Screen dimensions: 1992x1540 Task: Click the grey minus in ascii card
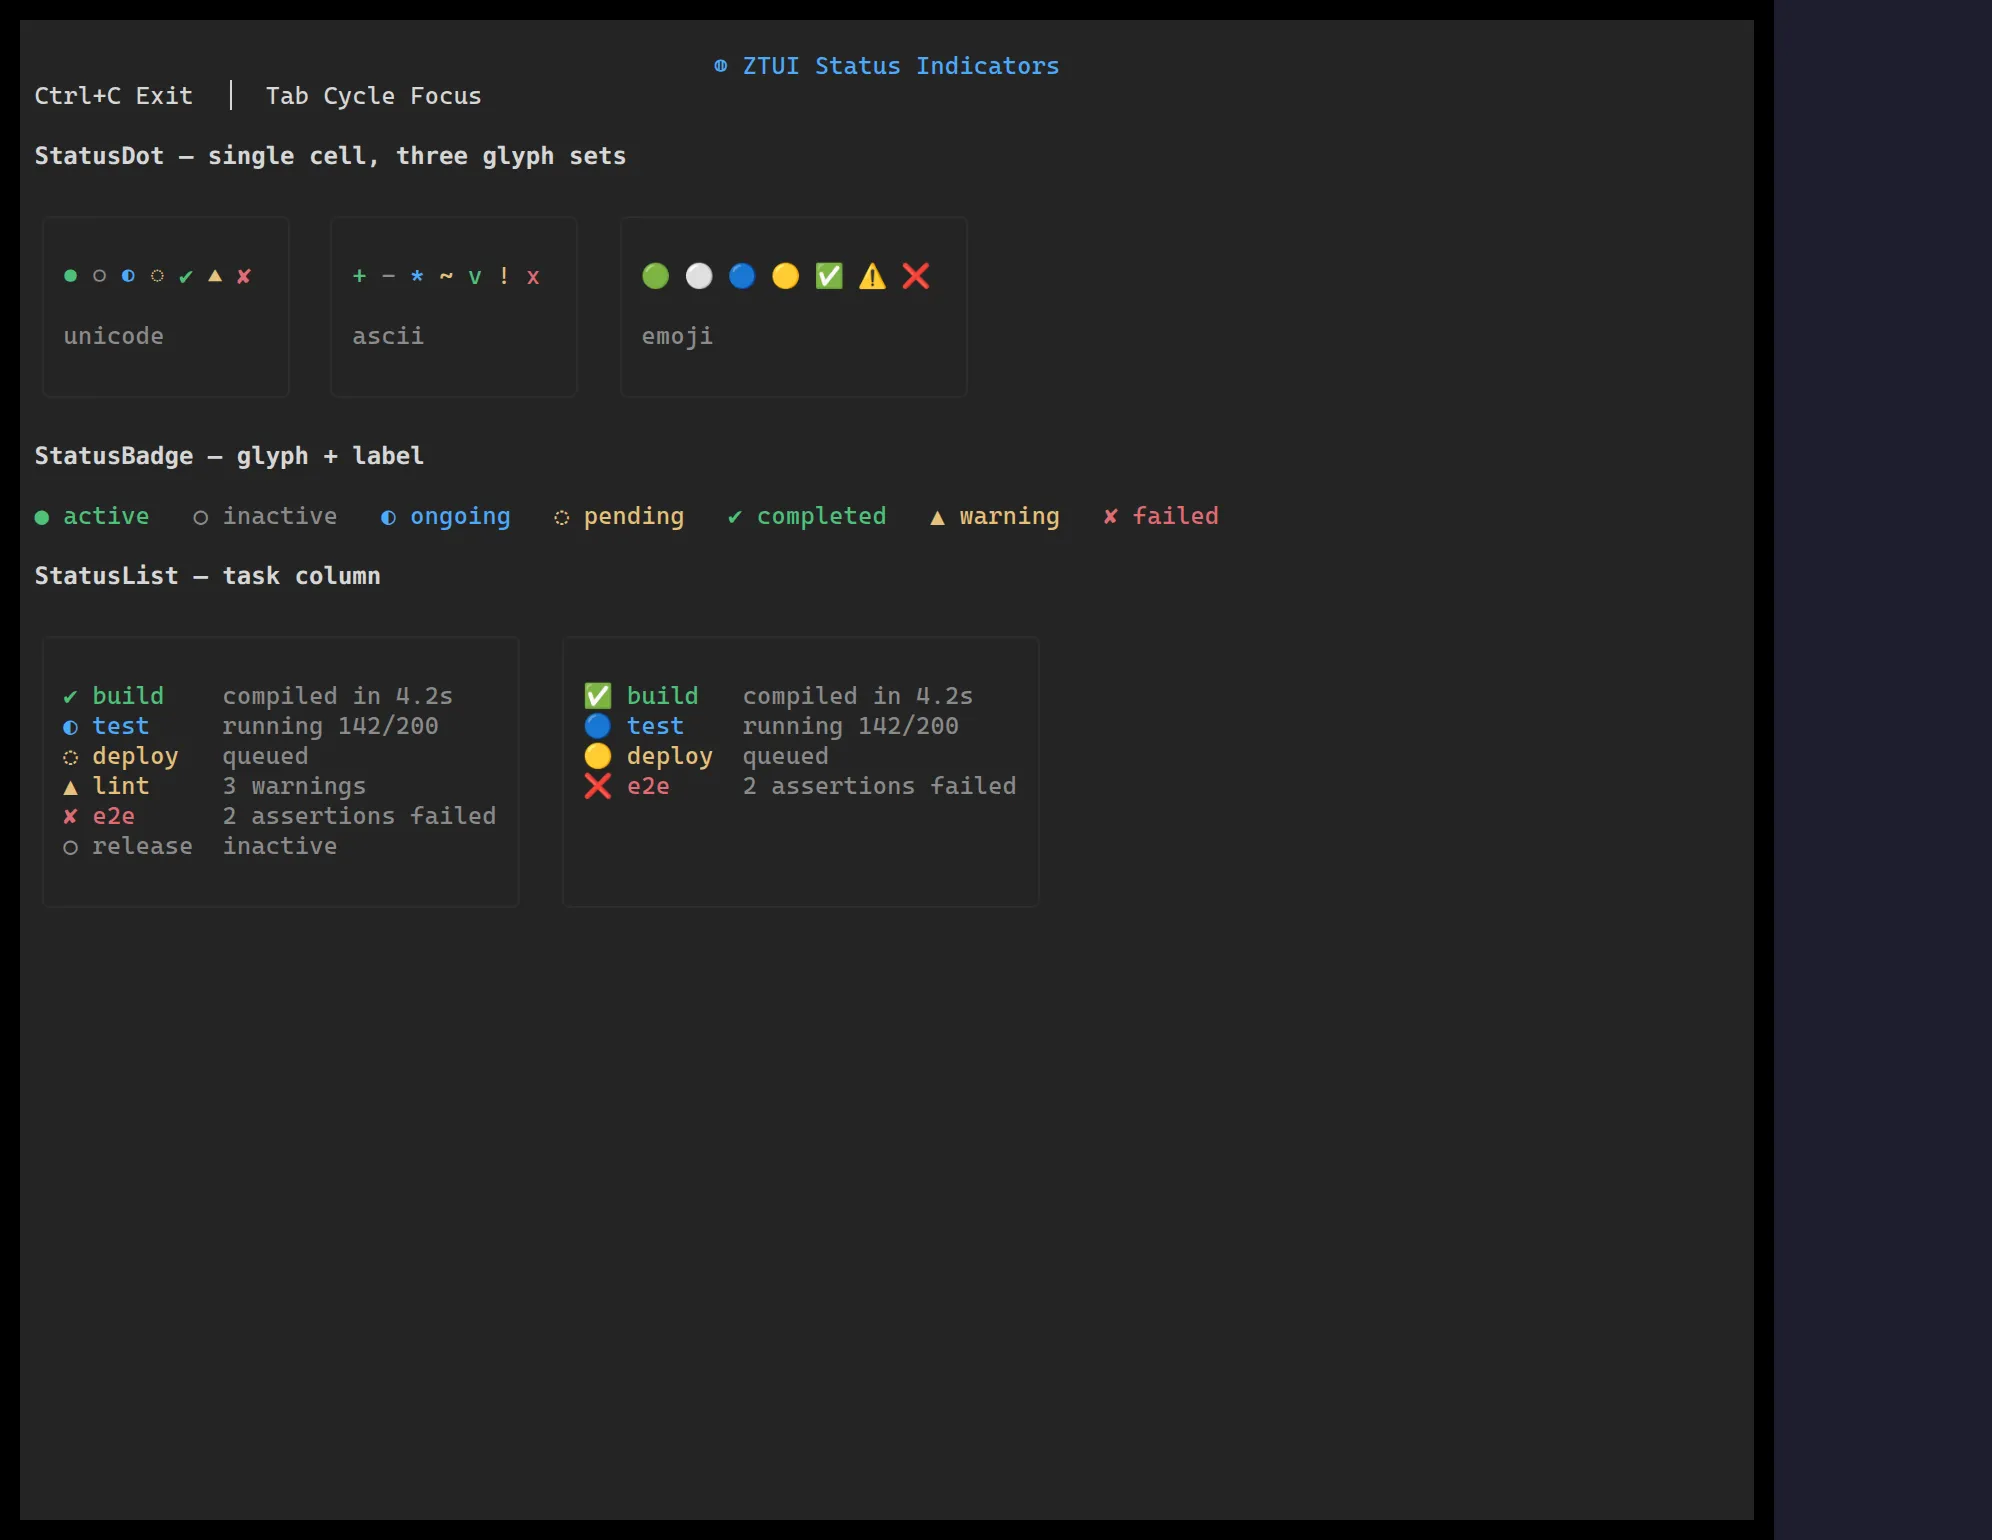388,276
